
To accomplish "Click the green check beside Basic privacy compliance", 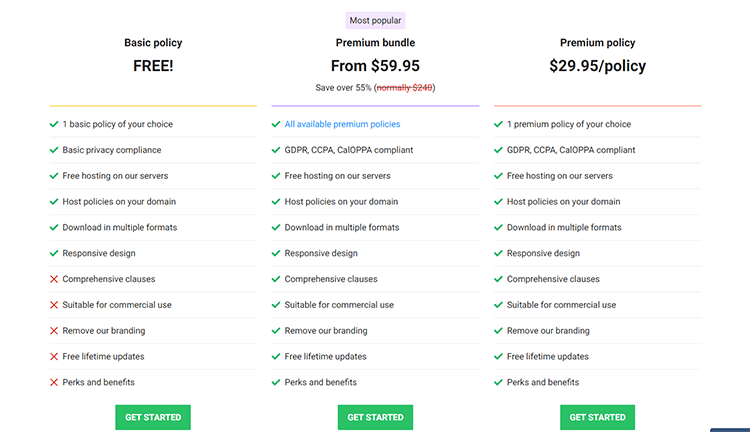I will click(54, 150).
